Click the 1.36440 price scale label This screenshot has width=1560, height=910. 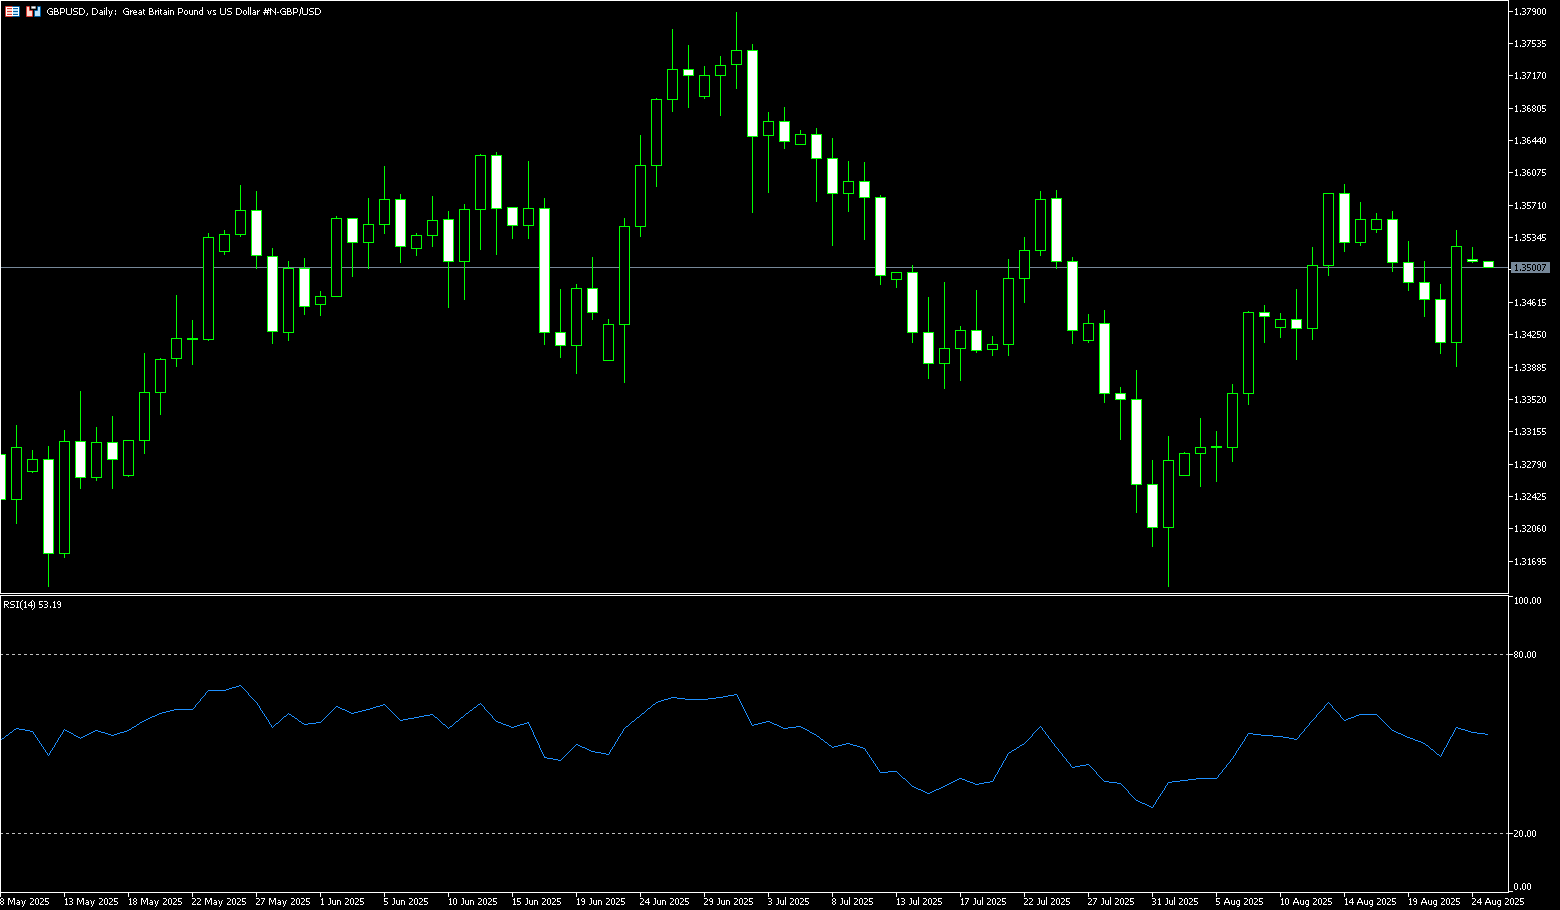pyautogui.click(x=1531, y=141)
